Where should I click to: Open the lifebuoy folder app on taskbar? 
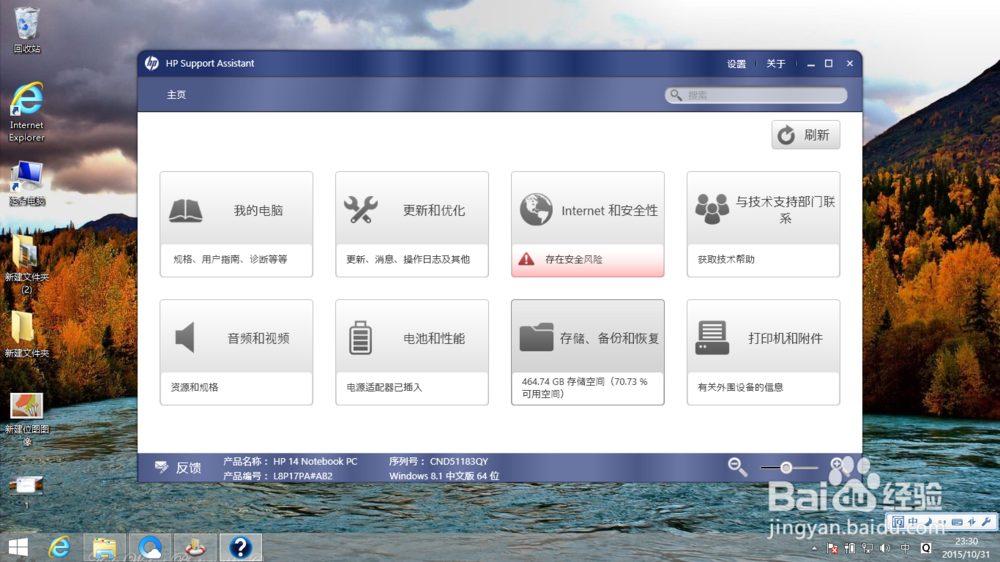(195, 548)
